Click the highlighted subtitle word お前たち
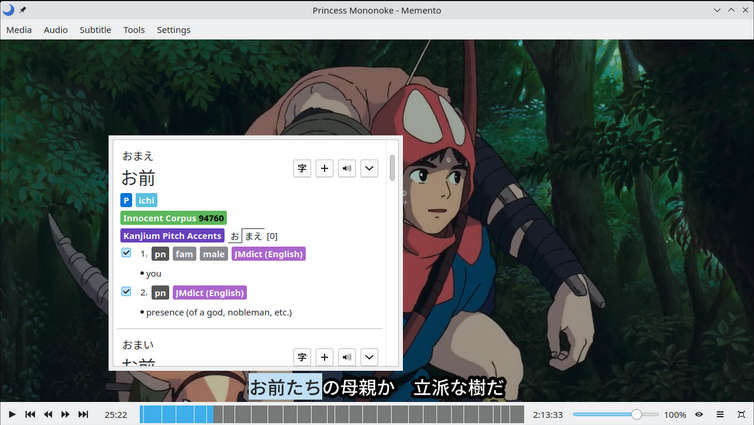 285,387
